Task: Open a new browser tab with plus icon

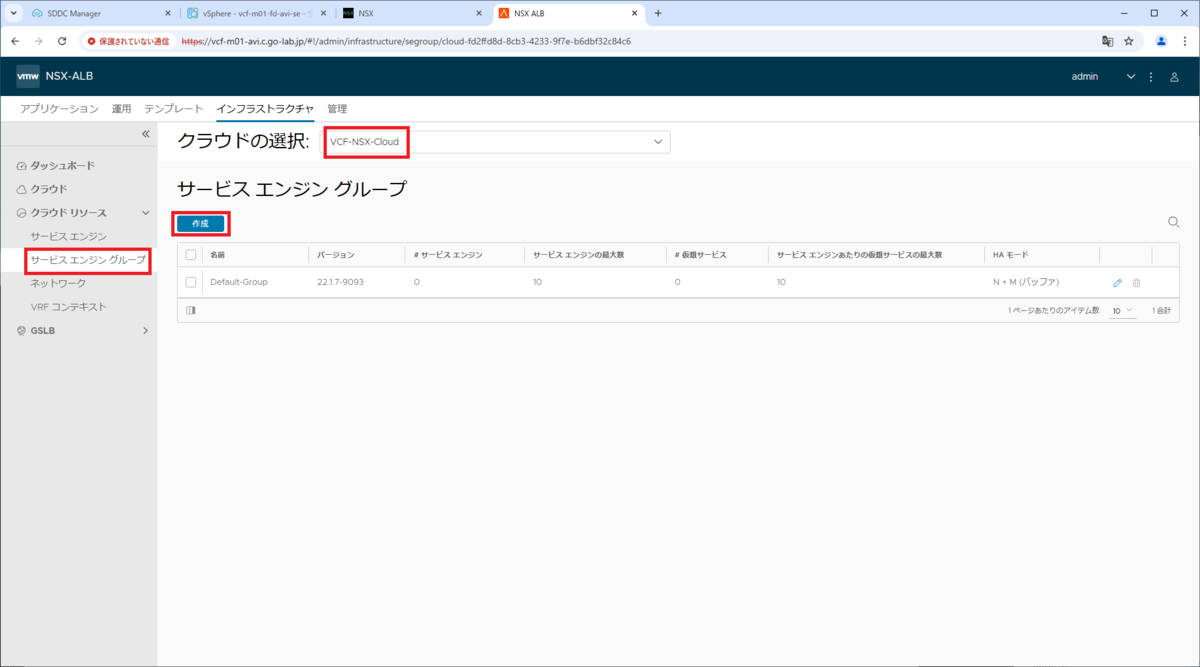Action: coord(658,13)
